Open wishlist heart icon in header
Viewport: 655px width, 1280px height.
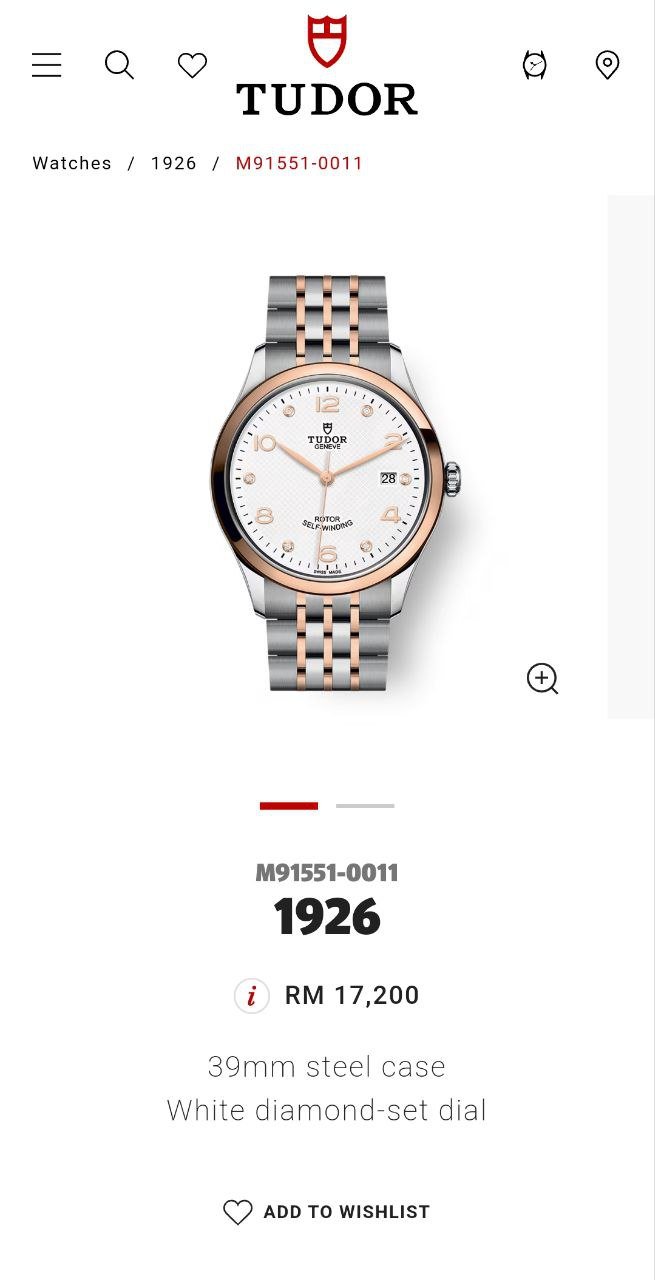tap(192, 65)
